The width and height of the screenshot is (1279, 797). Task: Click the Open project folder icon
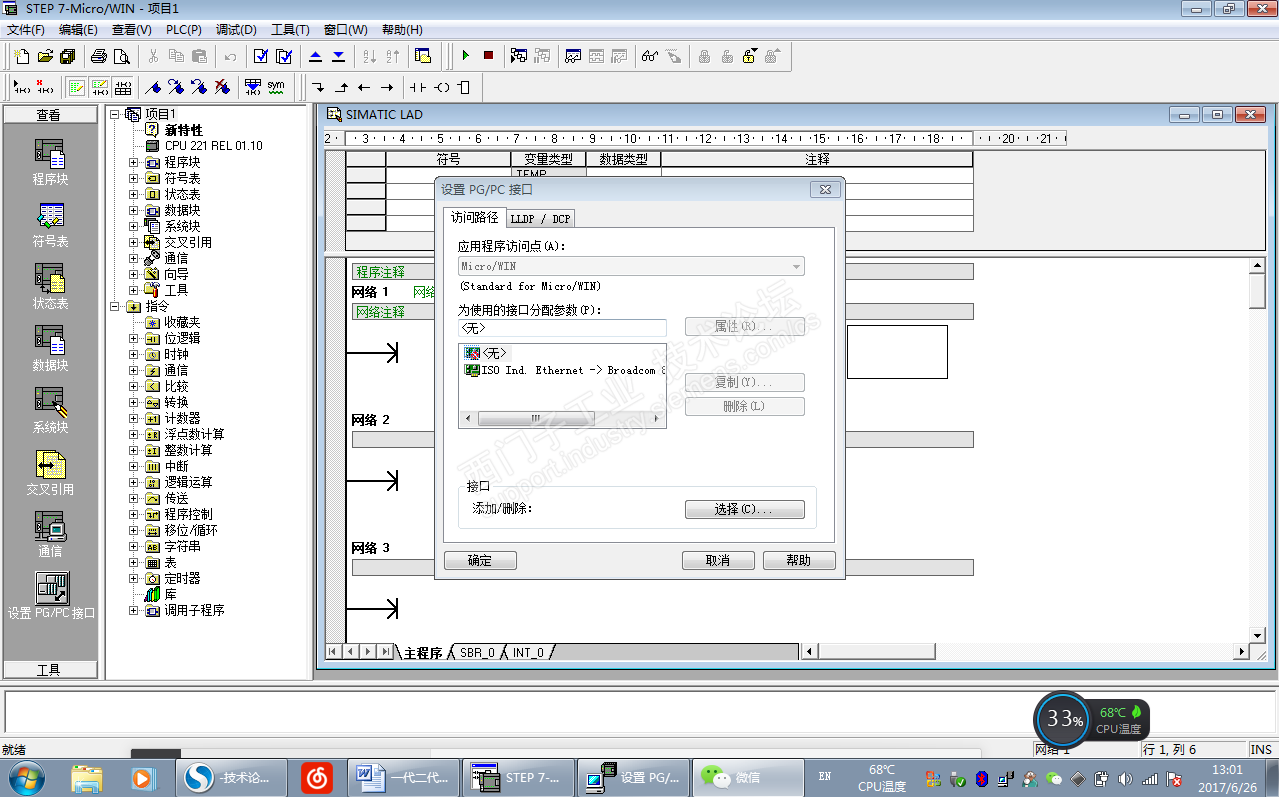(x=45, y=56)
